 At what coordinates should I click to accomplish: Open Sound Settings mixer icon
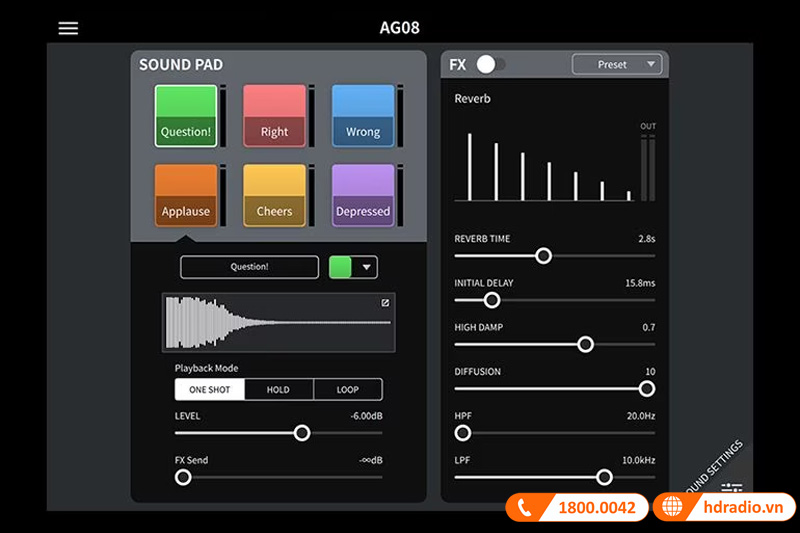[x=732, y=489]
